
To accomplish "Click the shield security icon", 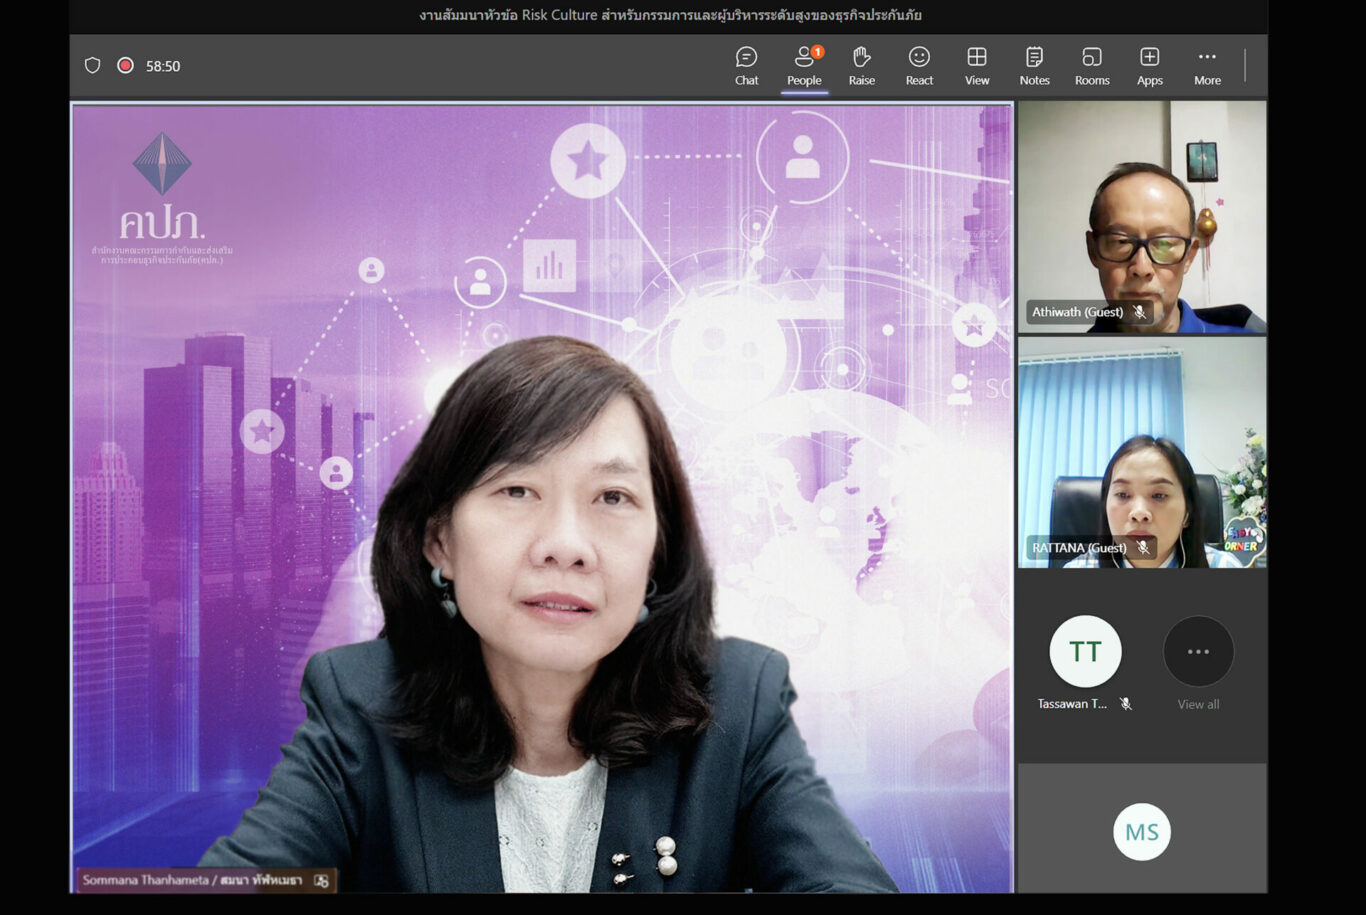I will pos(92,66).
